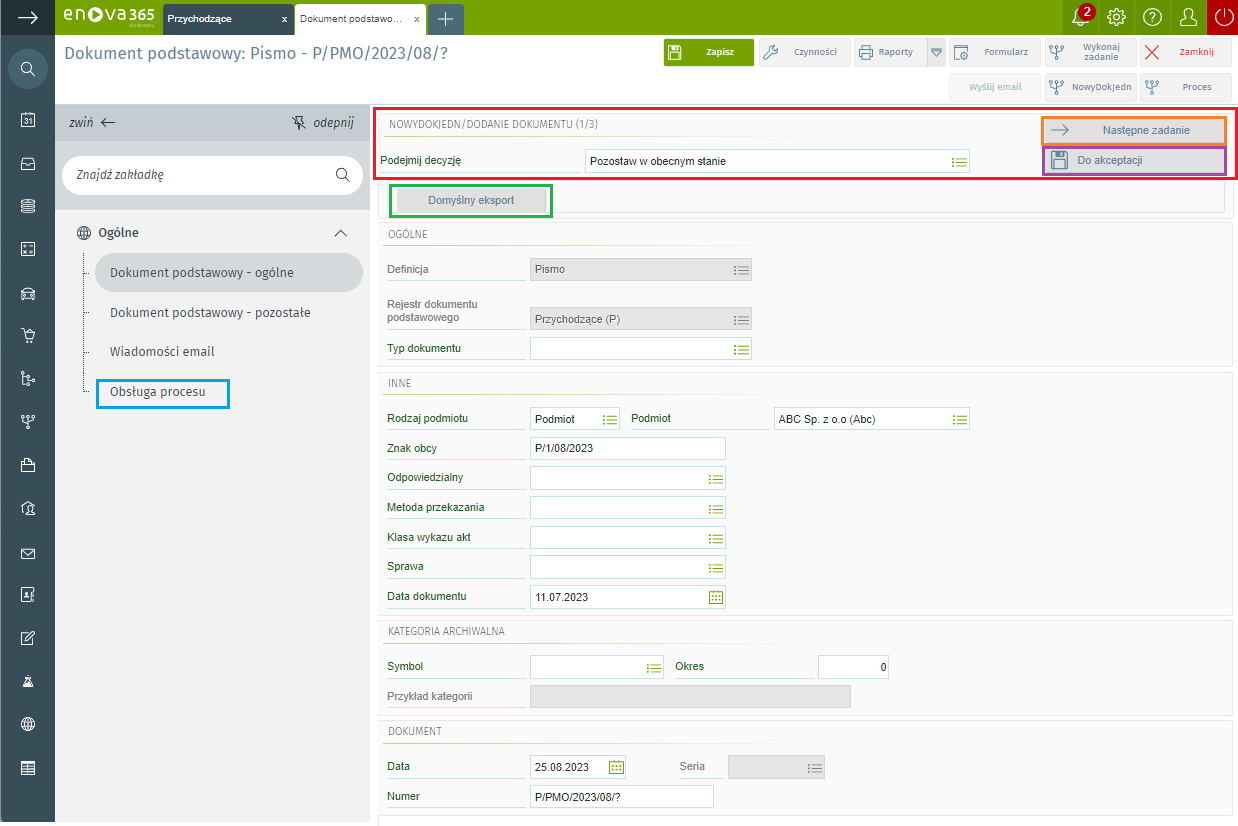Click the help question mark icon
The height and width of the screenshot is (826, 1238).
pos(1152,17)
